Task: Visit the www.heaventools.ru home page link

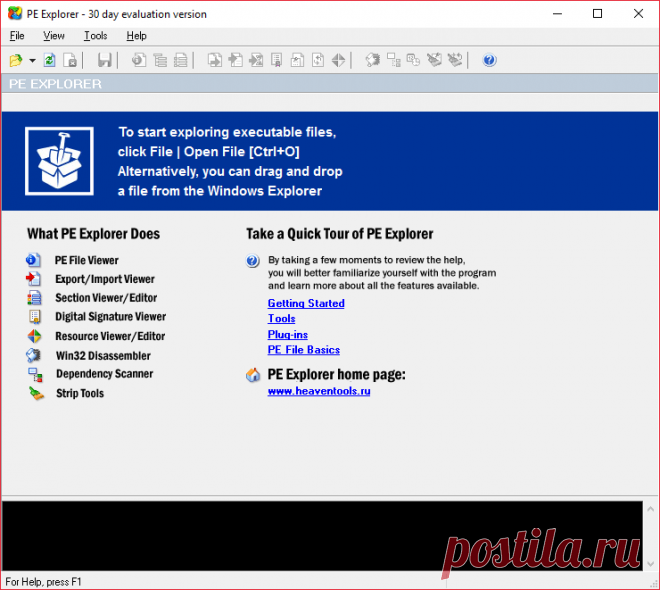Action: [319, 391]
